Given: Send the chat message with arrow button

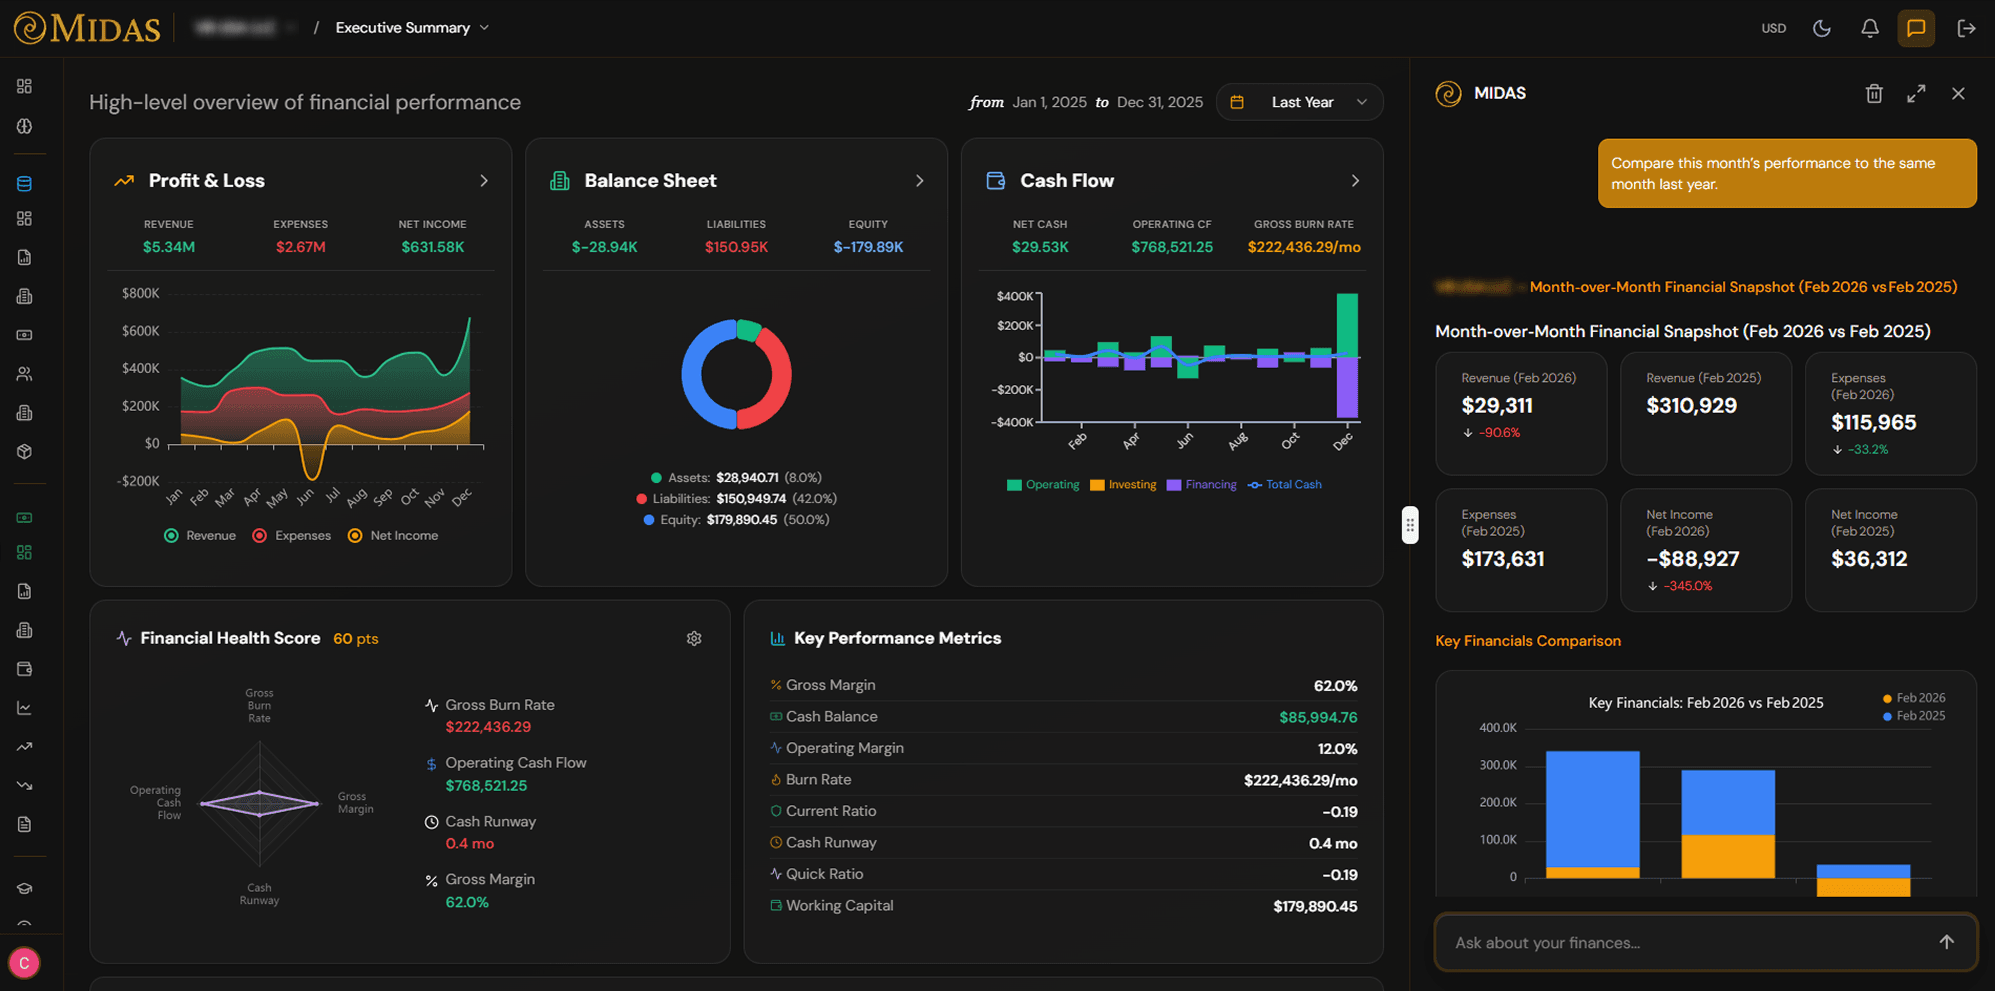Looking at the screenshot, I should pos(1947,942).
